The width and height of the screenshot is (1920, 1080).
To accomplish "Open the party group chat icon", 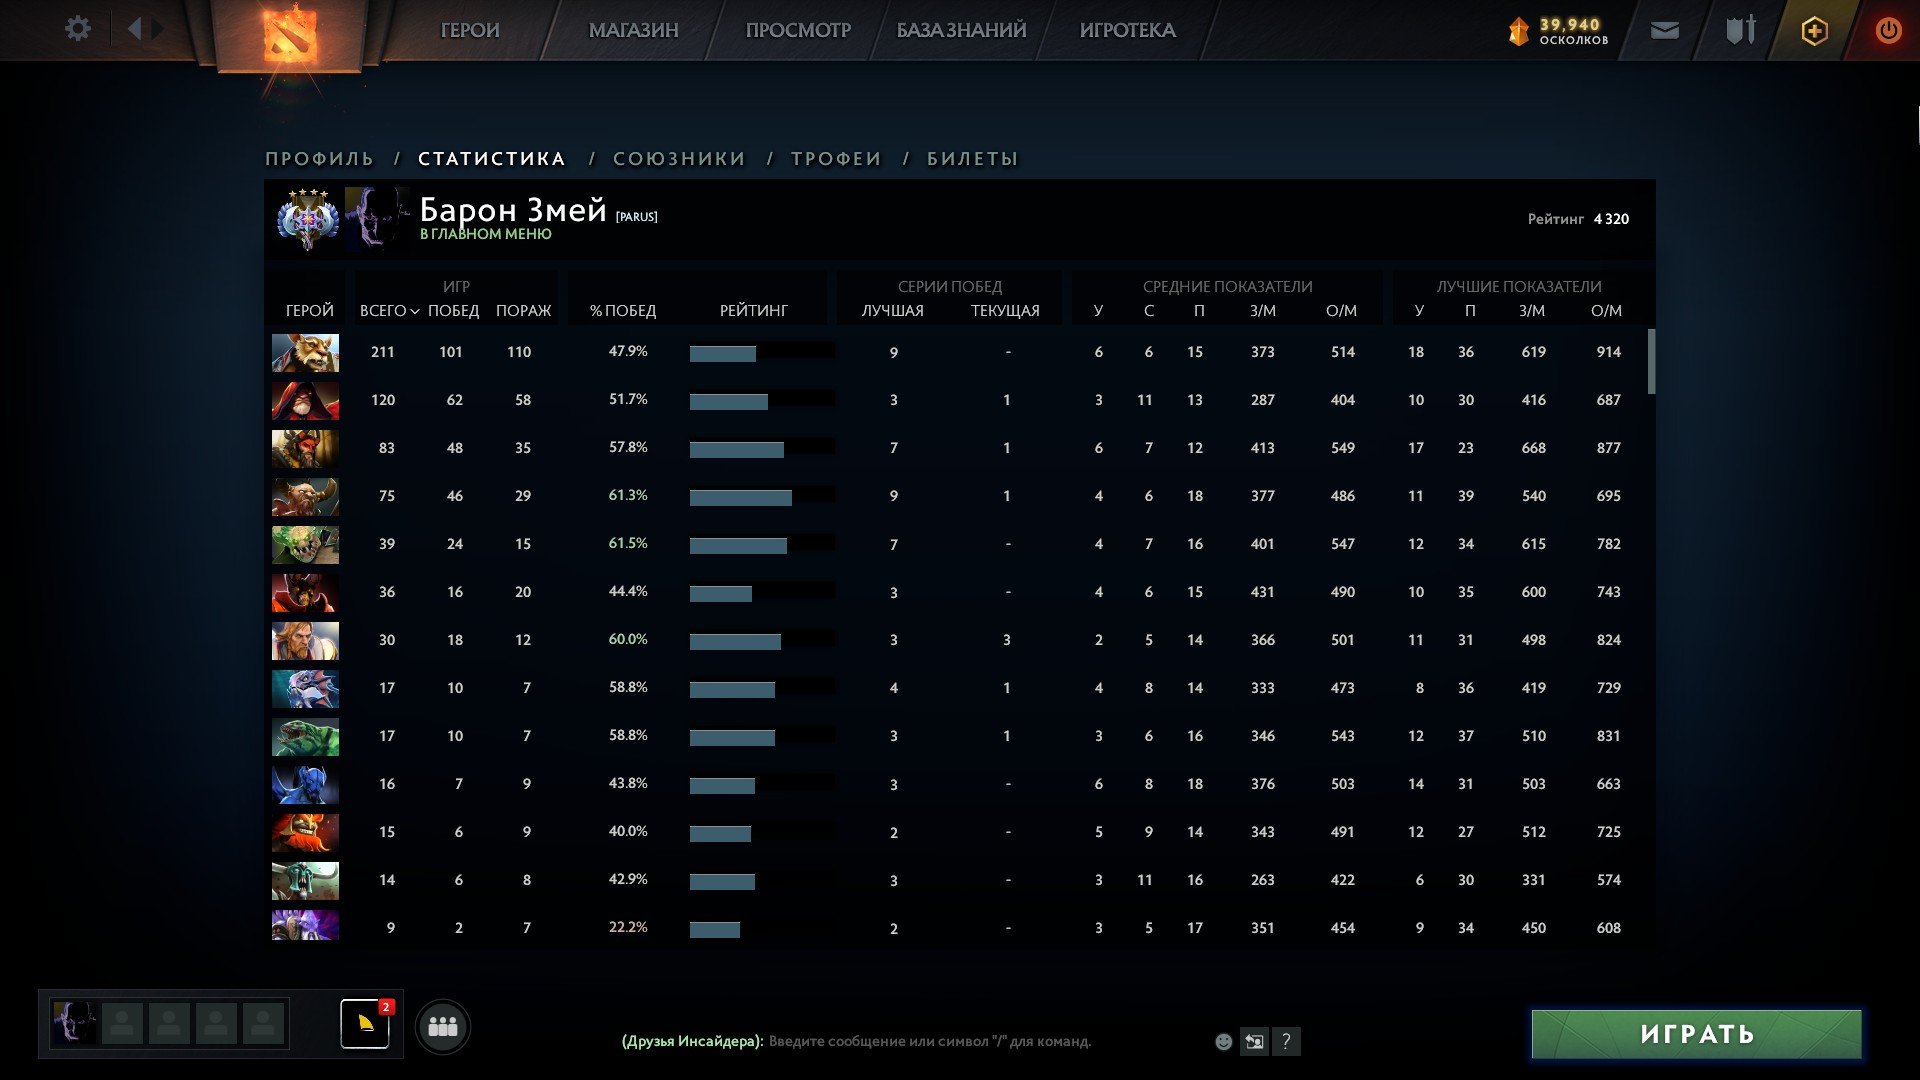I will [442, 1027].
